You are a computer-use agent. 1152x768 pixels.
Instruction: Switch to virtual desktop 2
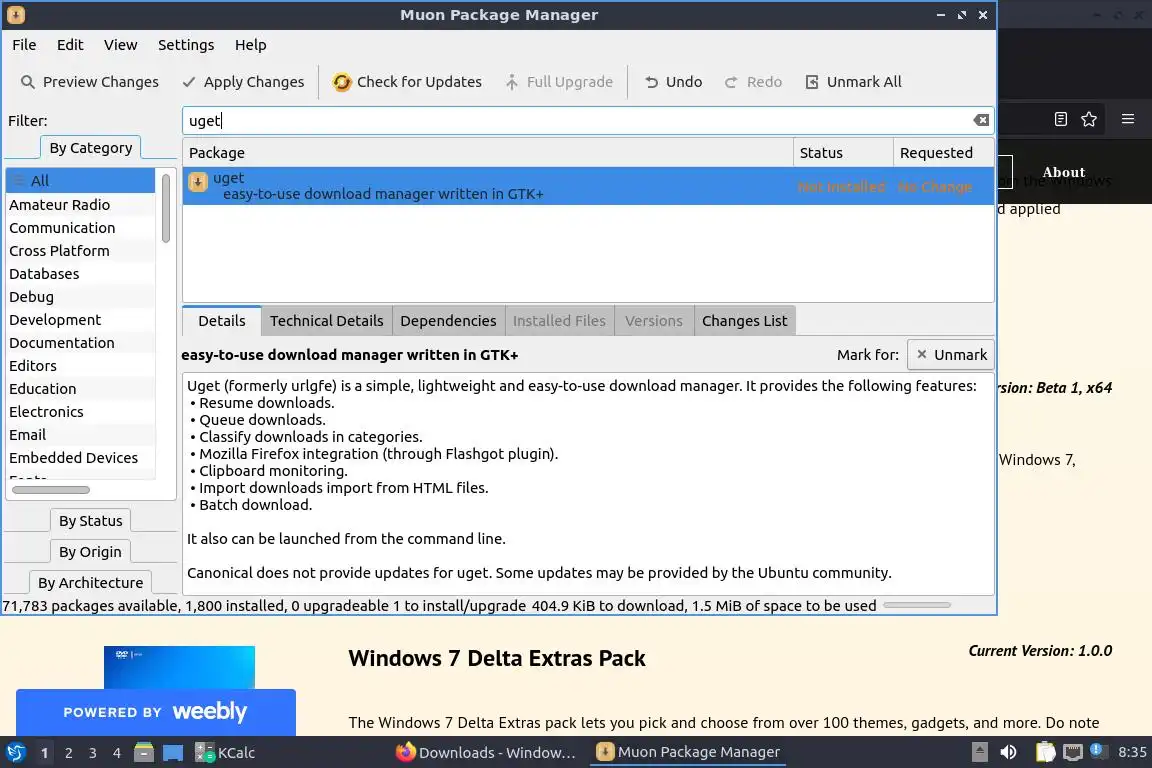pos(68,753)
